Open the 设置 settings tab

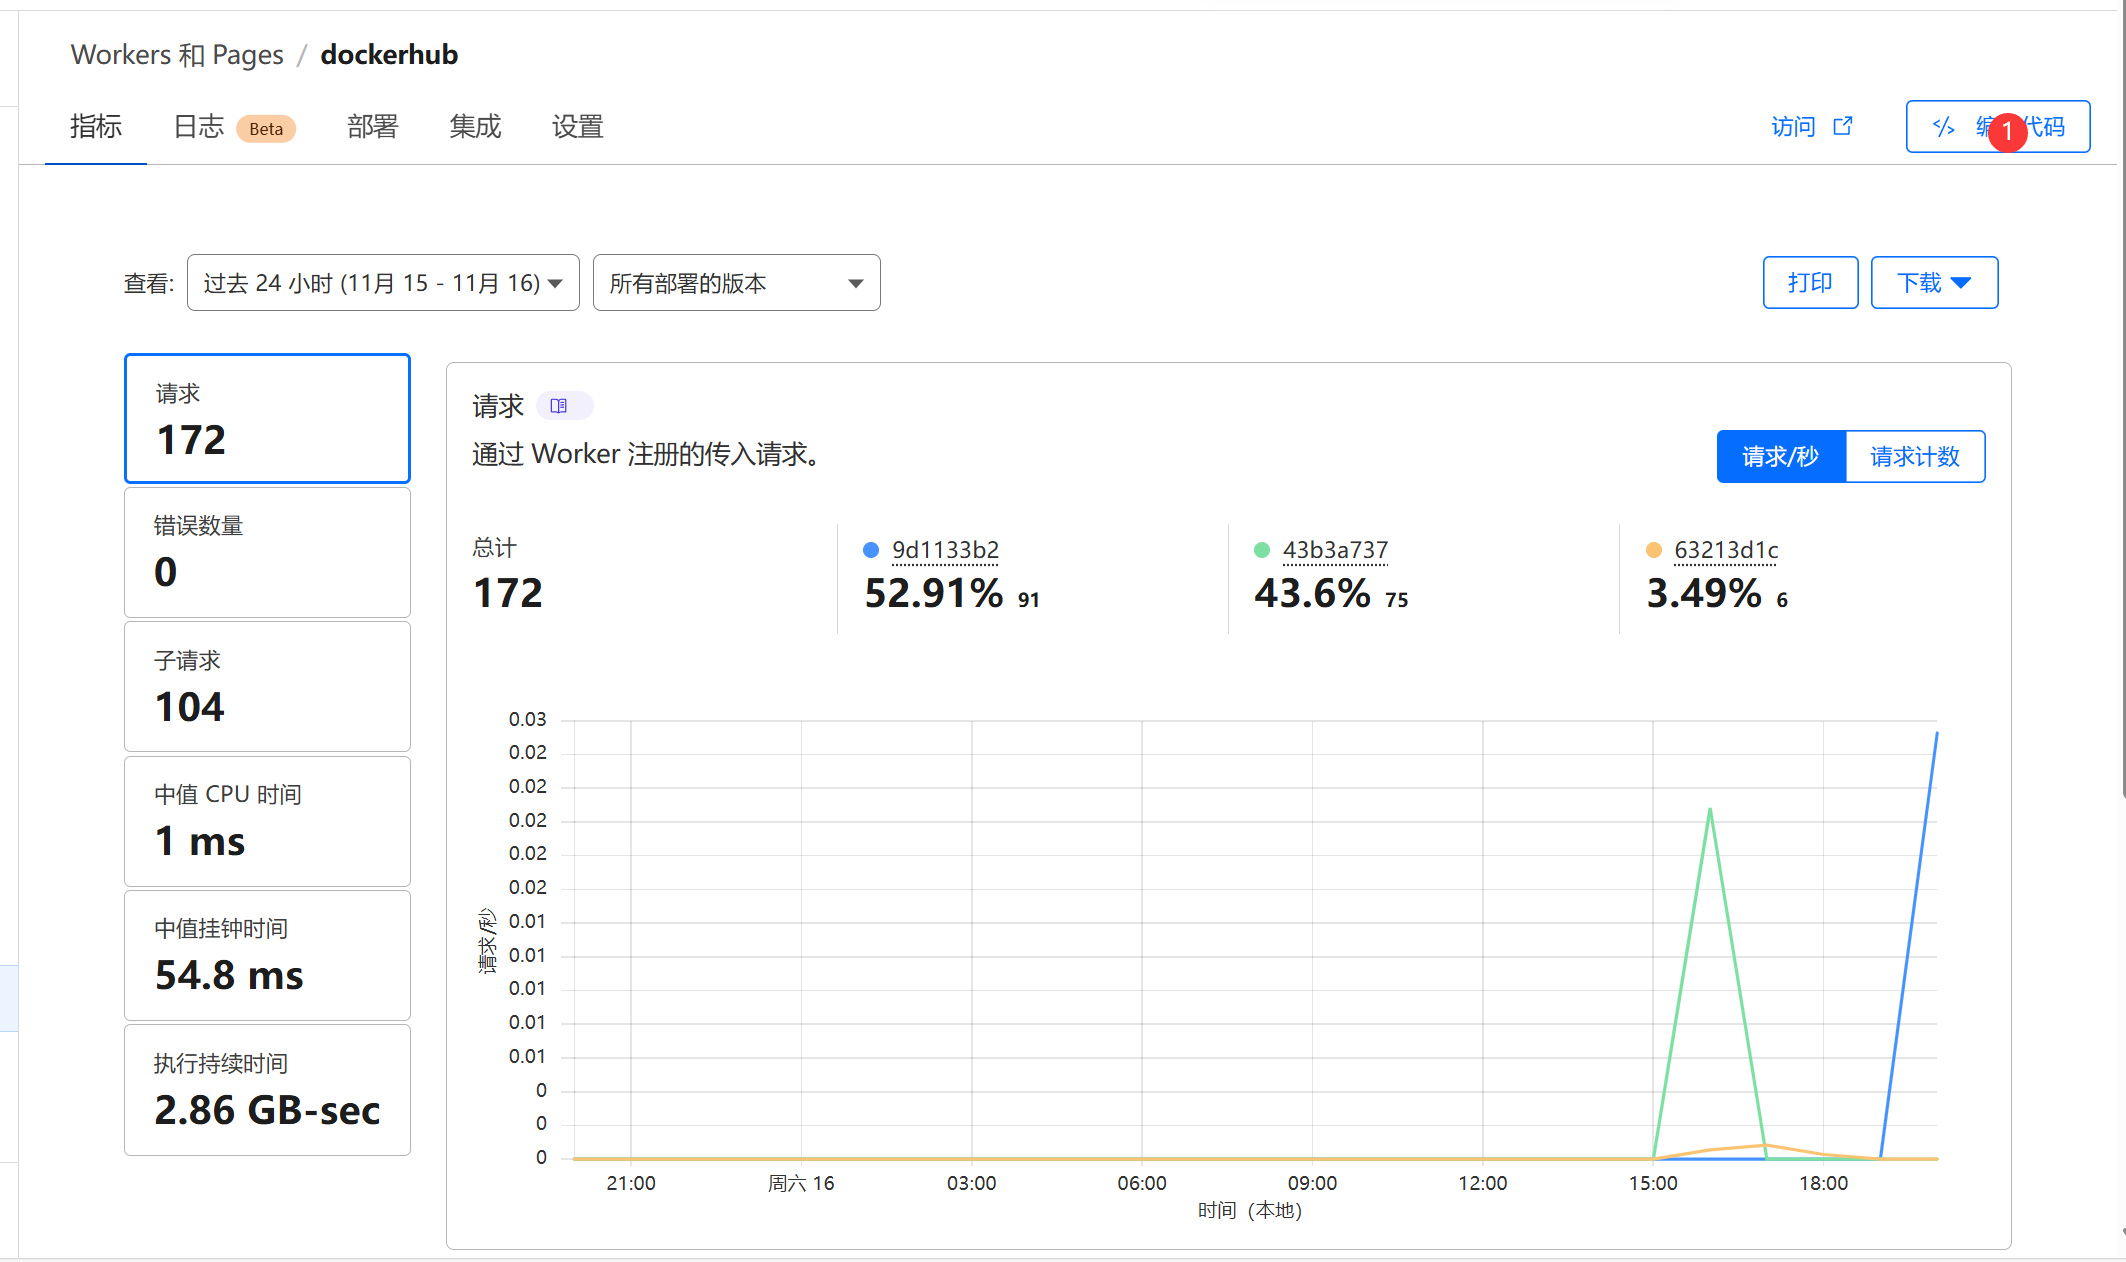pyautogui.click(x=577, y=127)
